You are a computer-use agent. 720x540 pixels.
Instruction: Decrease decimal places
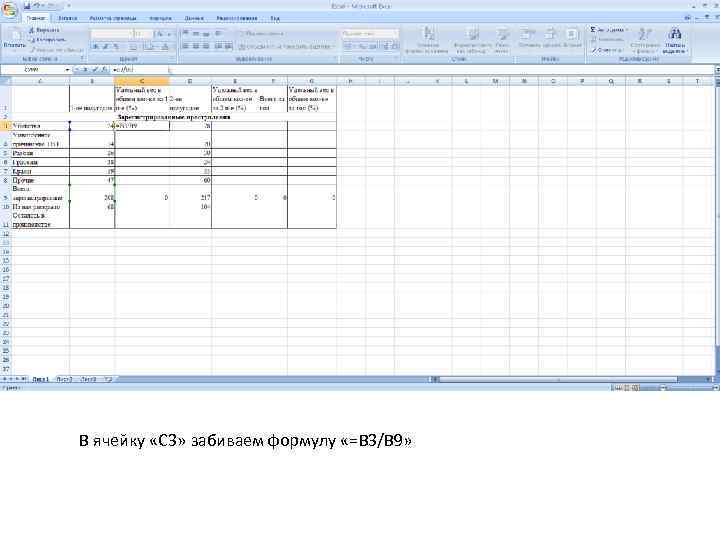(395, 46)
